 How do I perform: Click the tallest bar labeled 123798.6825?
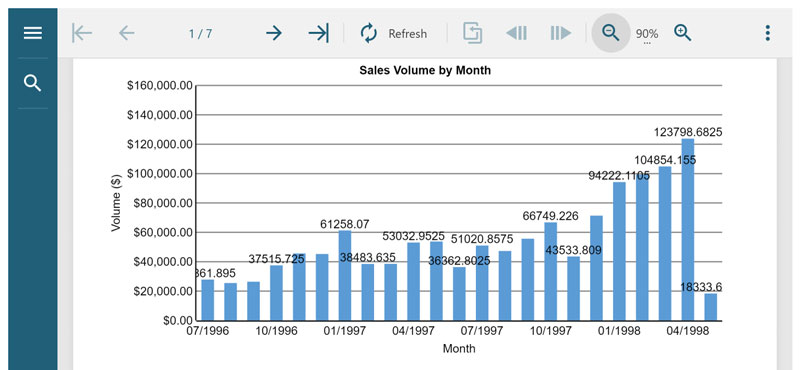point(688,230)
